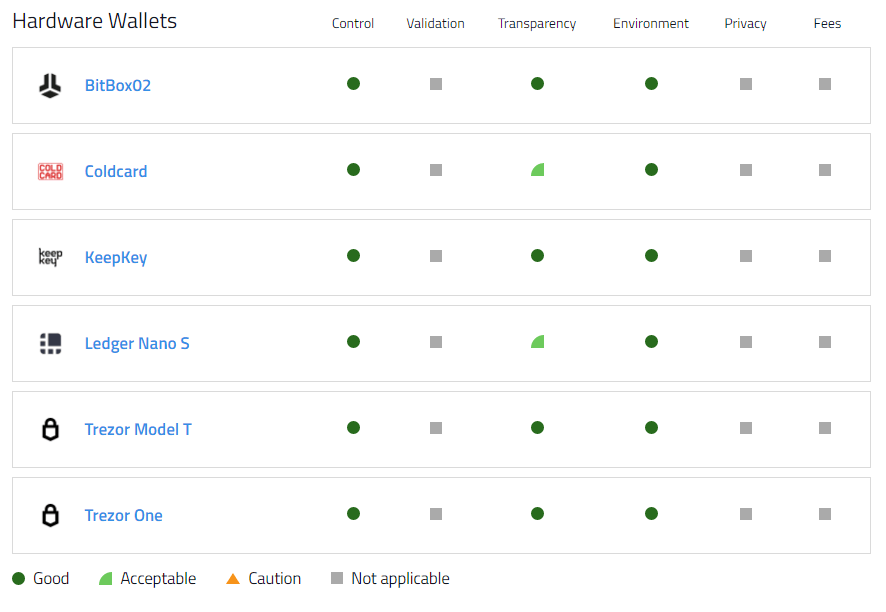The height and width of the screenshot is (612, 886).
Task: Click the Coldcard red logo icon
Action: pos(50,171)
